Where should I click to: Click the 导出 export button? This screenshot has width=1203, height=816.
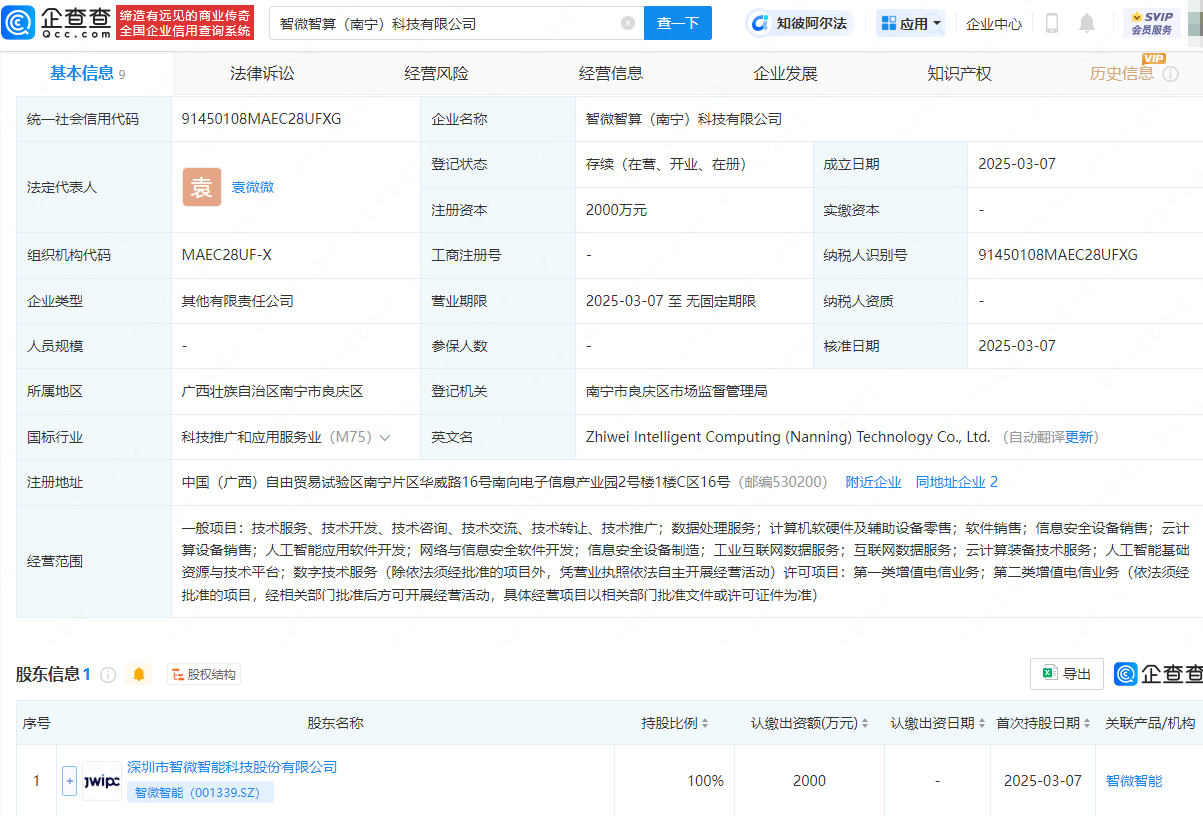point(1067,674)
